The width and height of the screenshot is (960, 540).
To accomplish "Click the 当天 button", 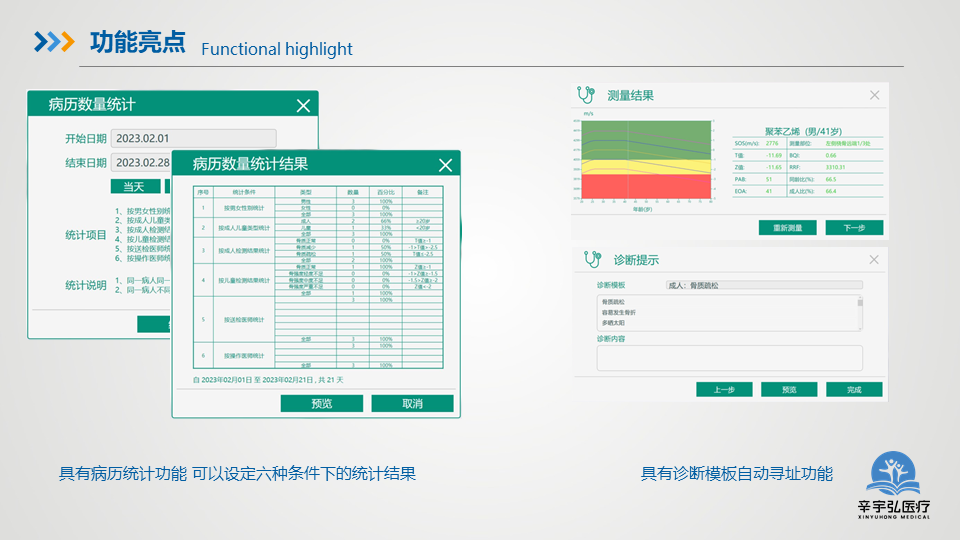I will [x=134, y=186].
